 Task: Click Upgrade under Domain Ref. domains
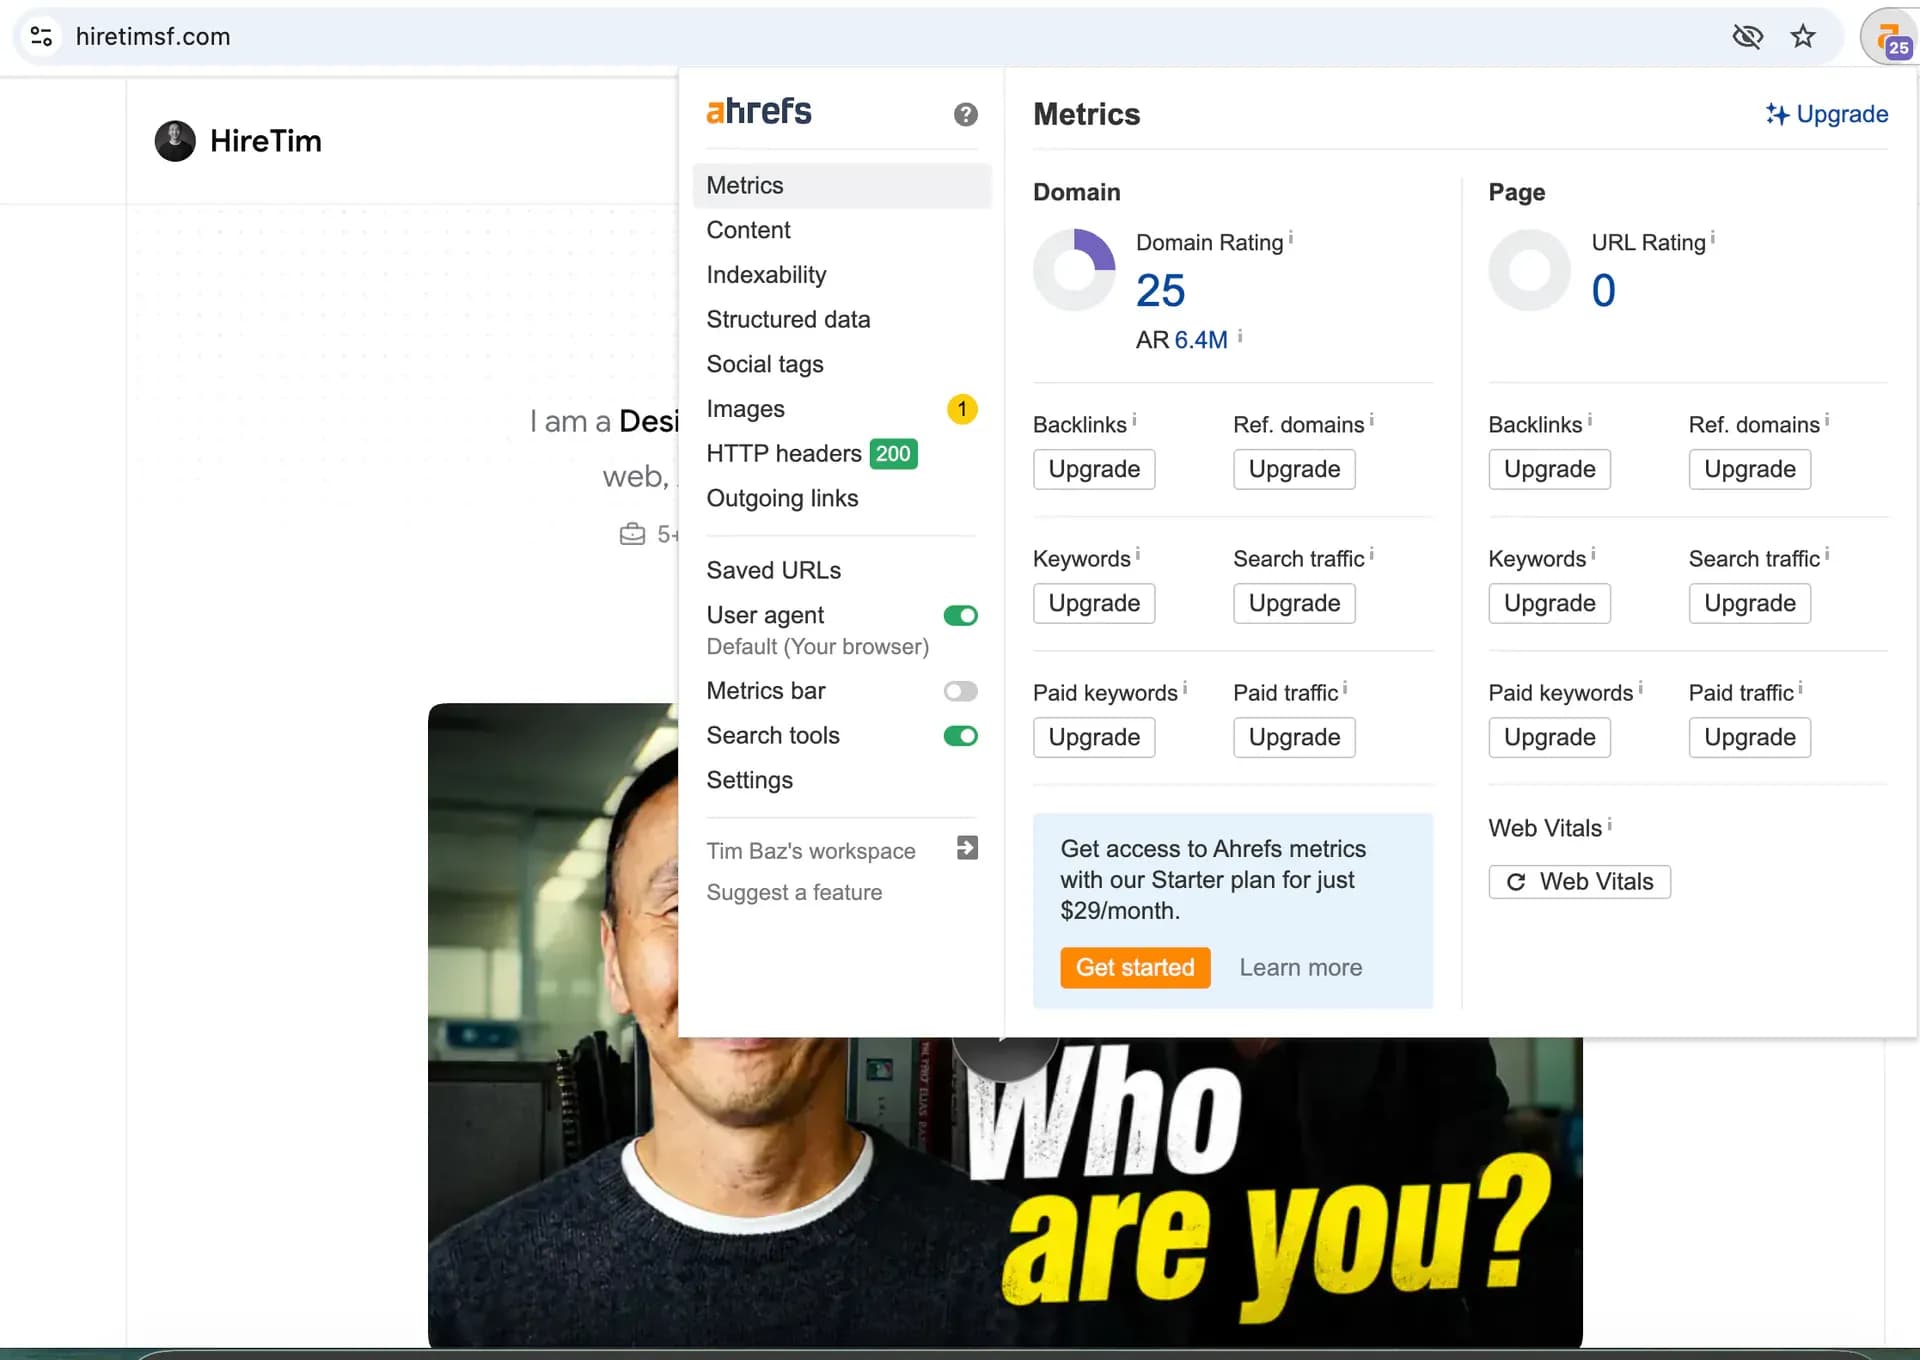1294,469
